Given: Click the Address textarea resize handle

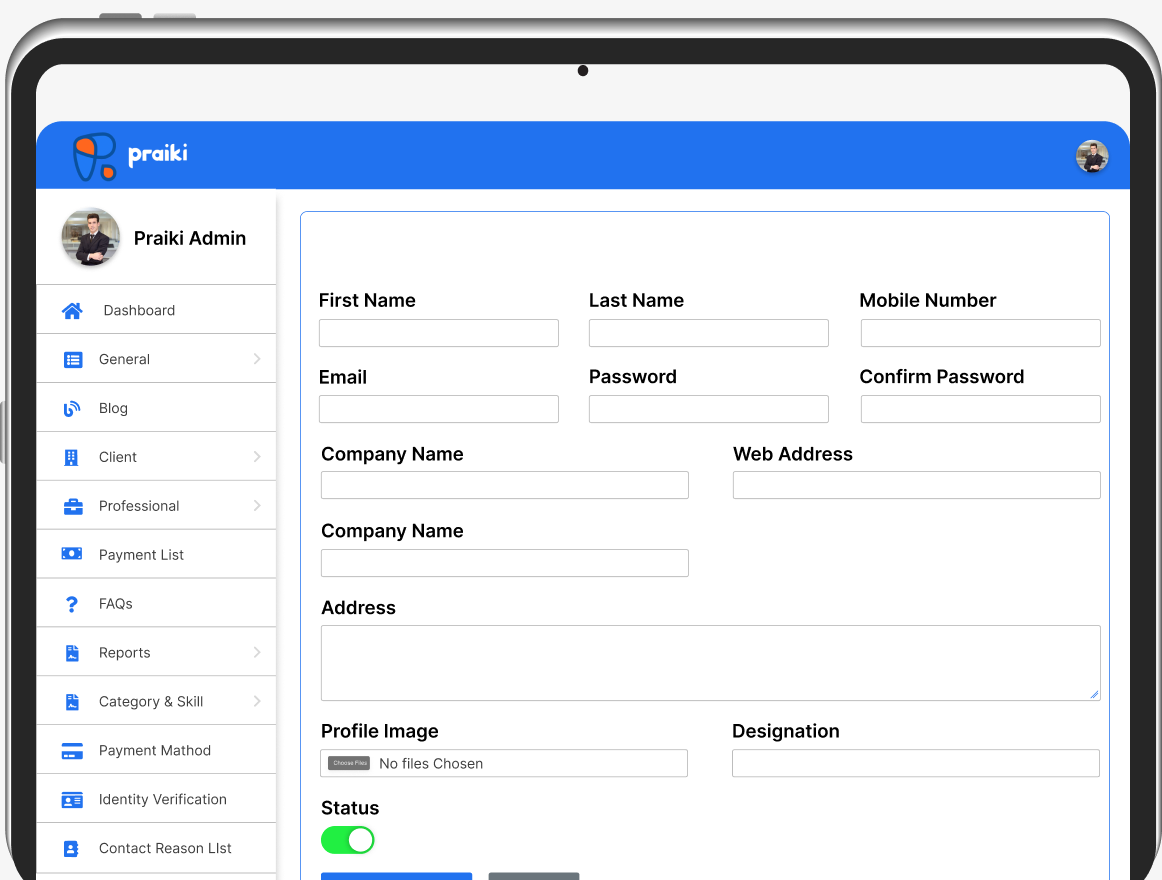Looking at the screenshot, I should pos(1094,694).
